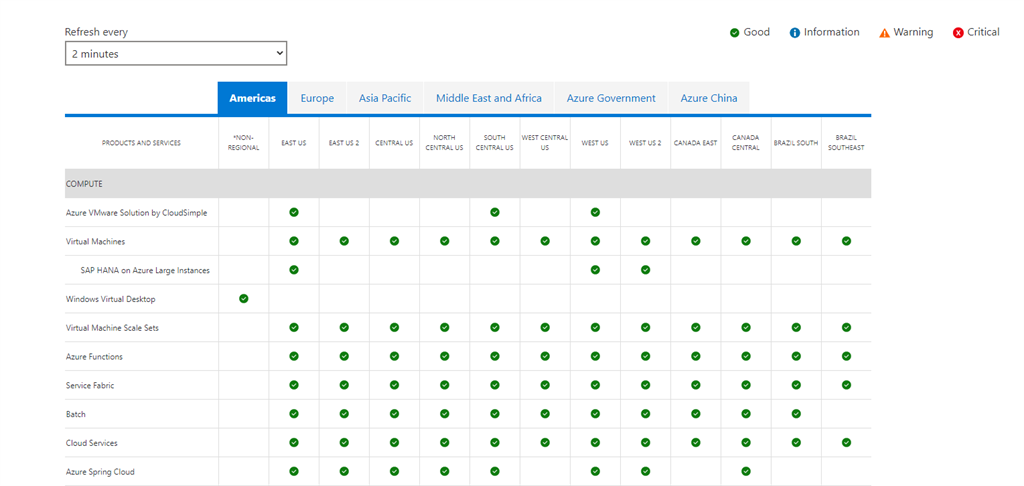Screen dimensions: 1024x486
Task: Click the Brazil Southeast column header
Action: (x=846, y=143)
